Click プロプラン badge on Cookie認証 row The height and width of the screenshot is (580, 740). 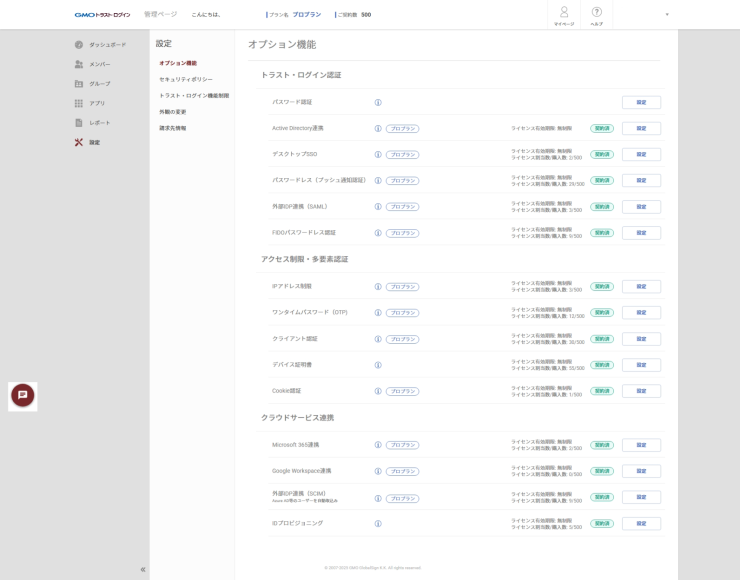point(403,391)
